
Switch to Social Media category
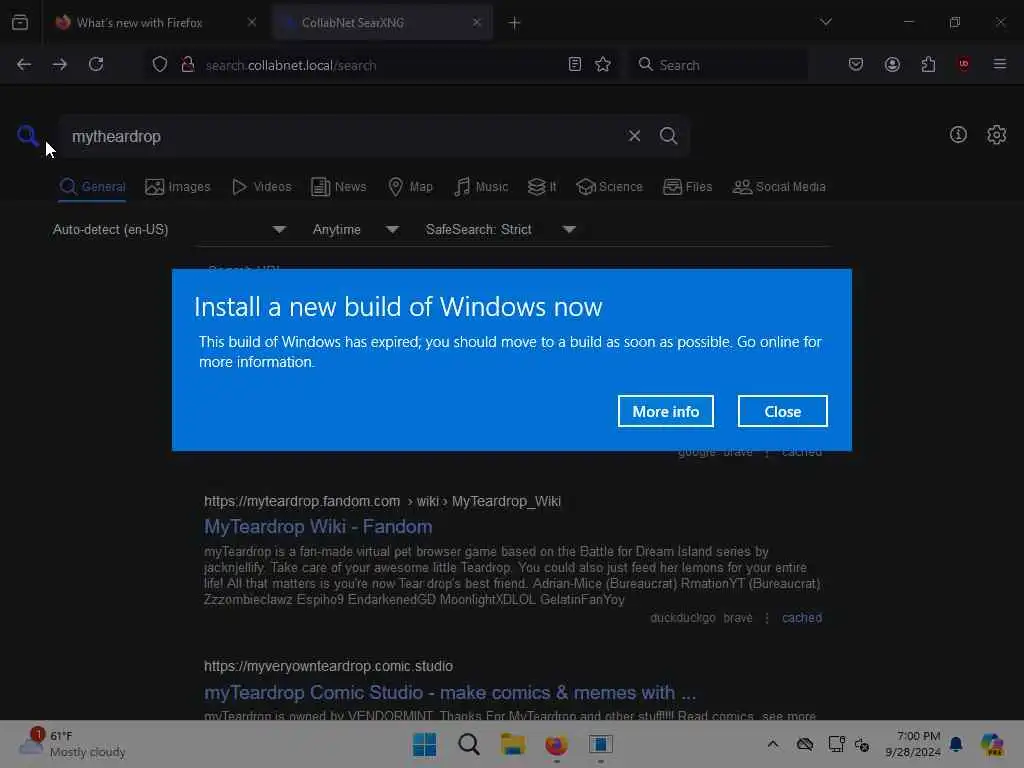tap(779, 187)
